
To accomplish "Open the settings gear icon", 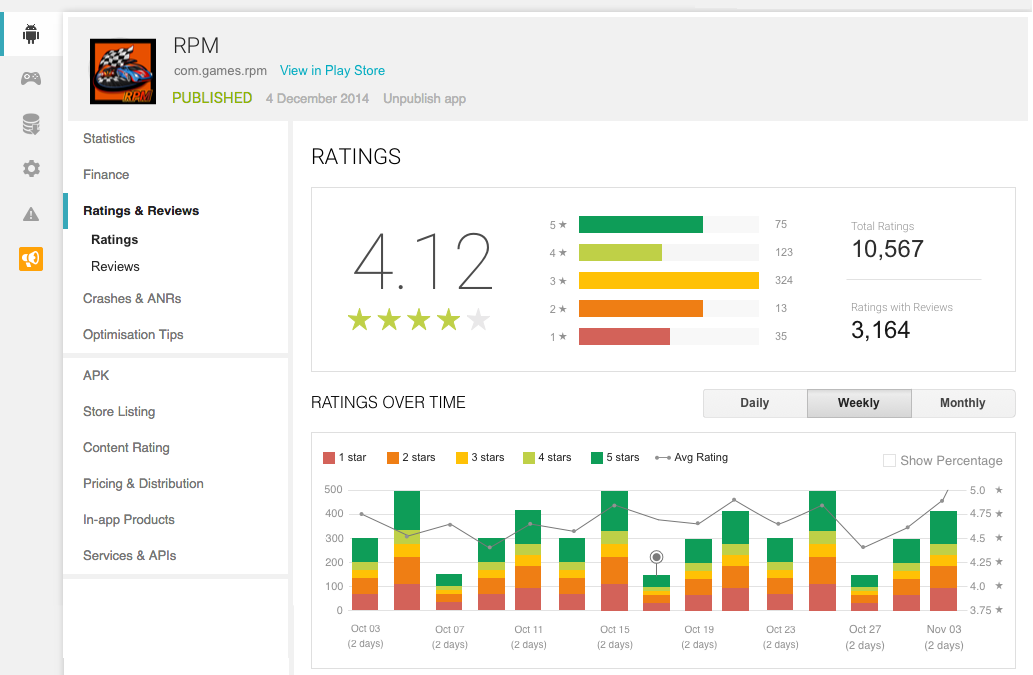I will 31,169.
